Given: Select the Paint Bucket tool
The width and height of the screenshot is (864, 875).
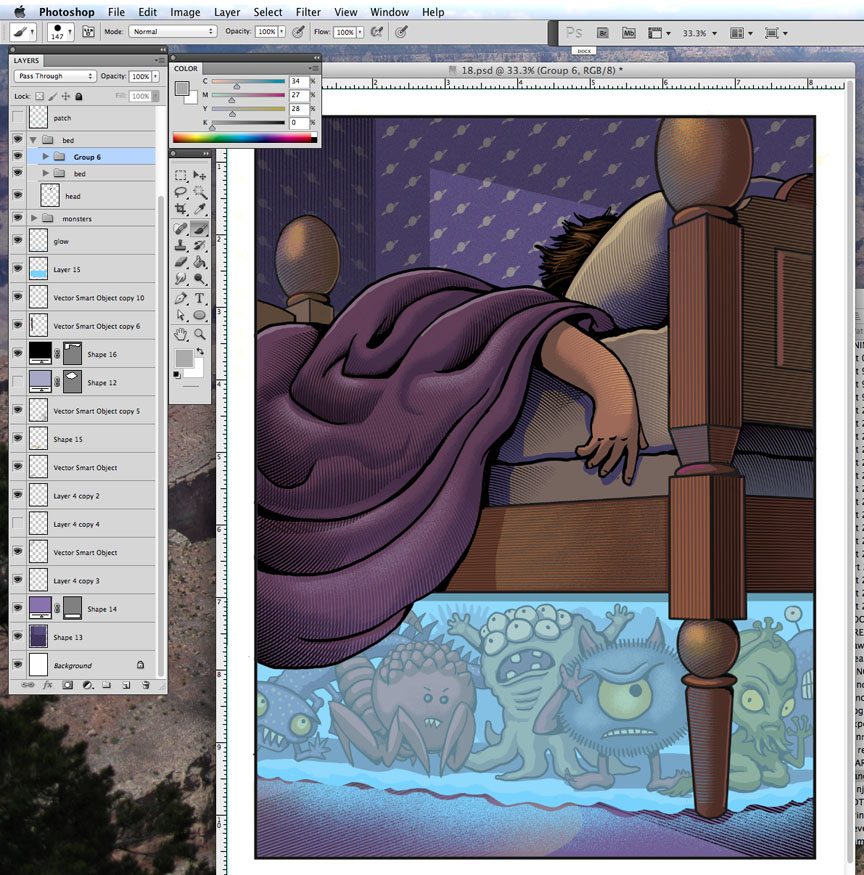Looking at the screenshot, I should click(x=199, y=262).
